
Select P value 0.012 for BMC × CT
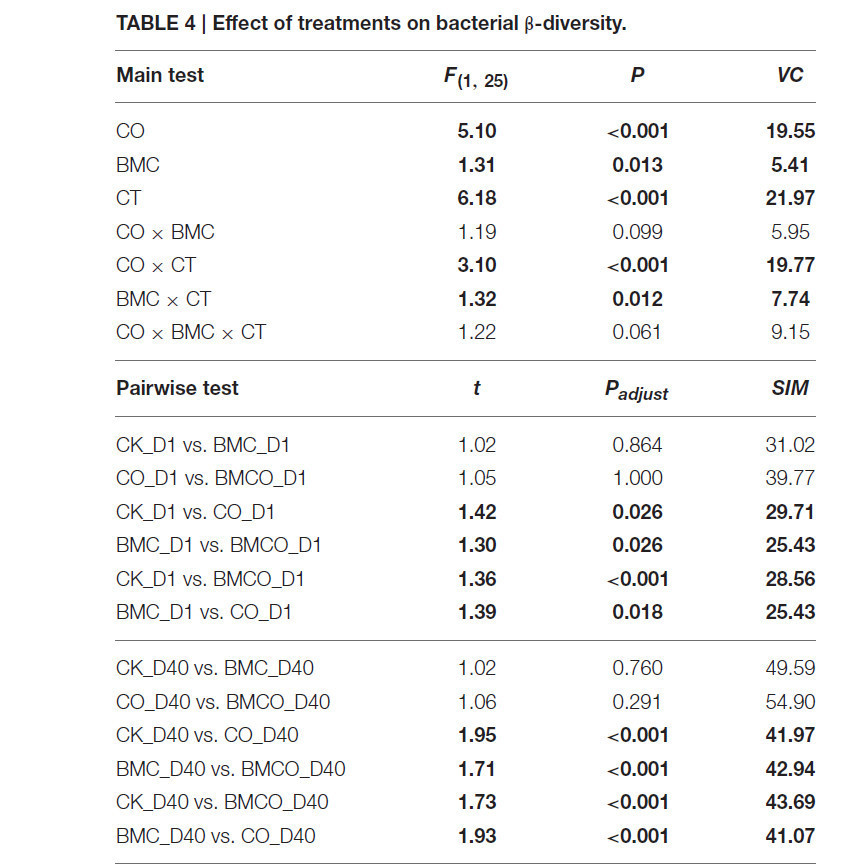(x=637, y=299)
